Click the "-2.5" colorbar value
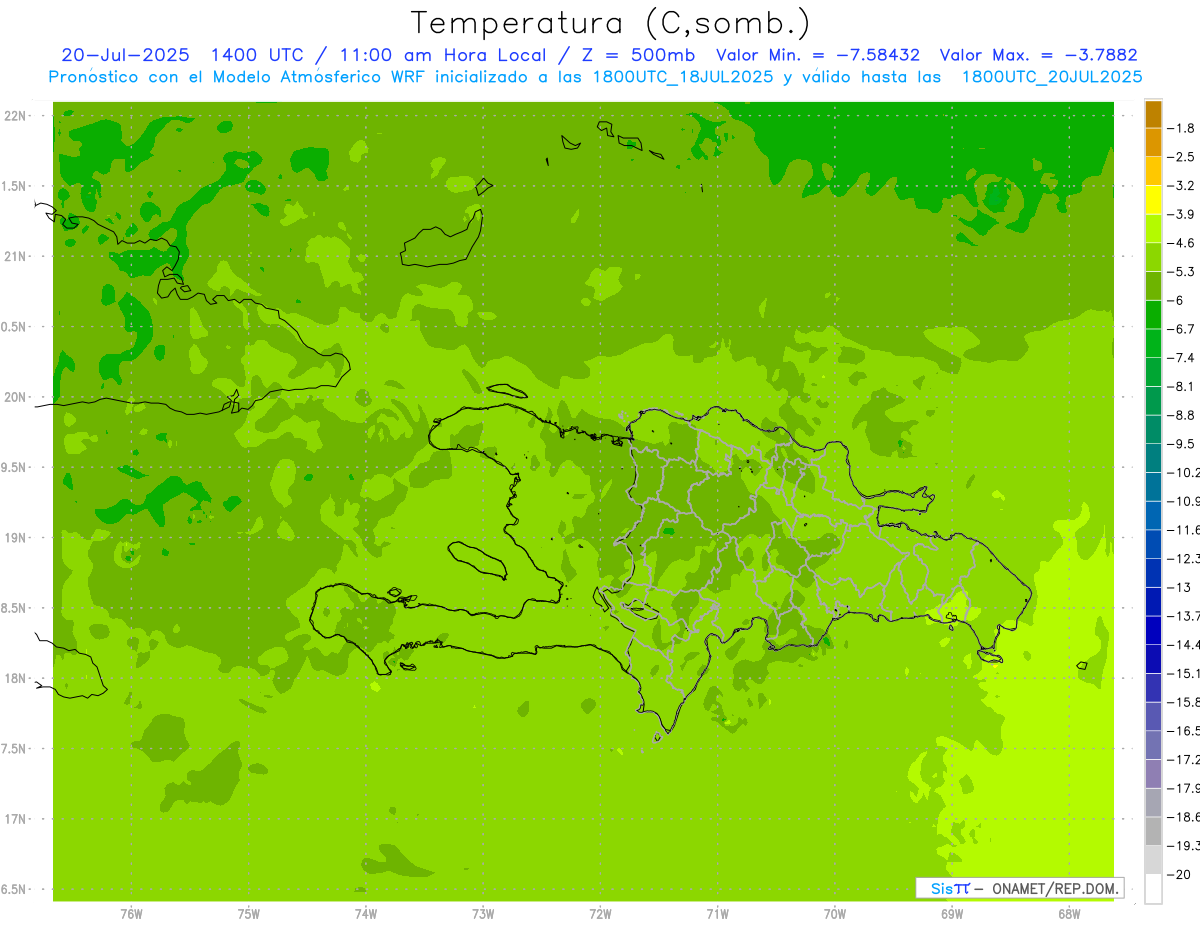Viewport: 1200px width, 927px height. click(1181, 157)
